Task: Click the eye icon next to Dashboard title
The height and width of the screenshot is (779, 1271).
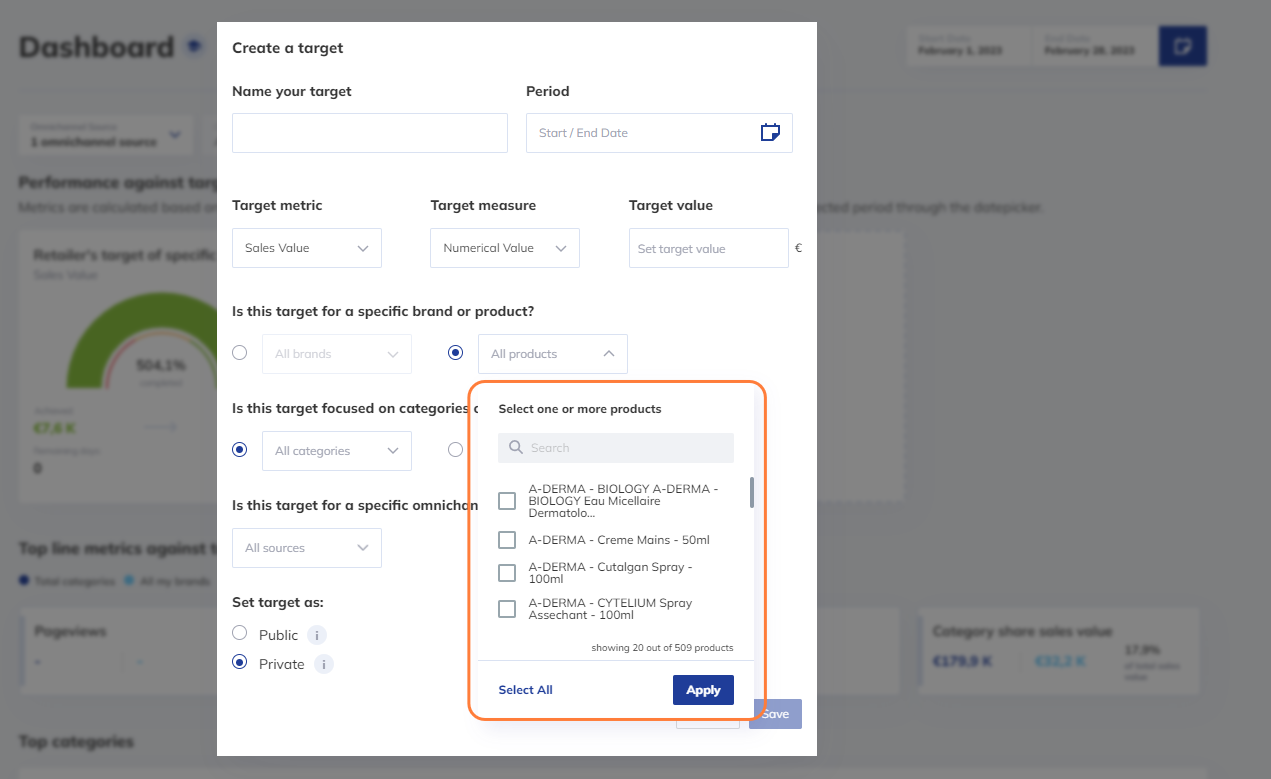Action: pyautogui.click(x=193, y=46)
